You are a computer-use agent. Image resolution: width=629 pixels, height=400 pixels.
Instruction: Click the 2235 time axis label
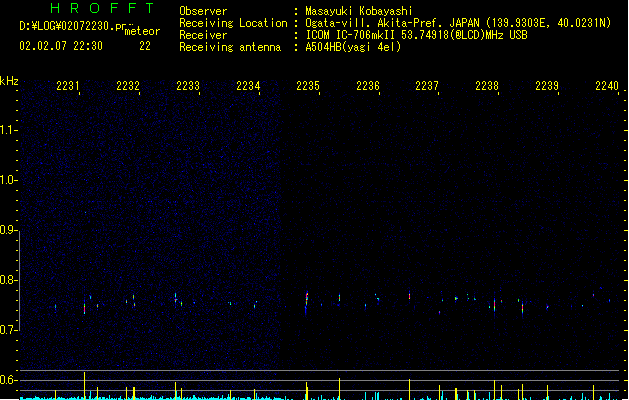tap(308, 85)
